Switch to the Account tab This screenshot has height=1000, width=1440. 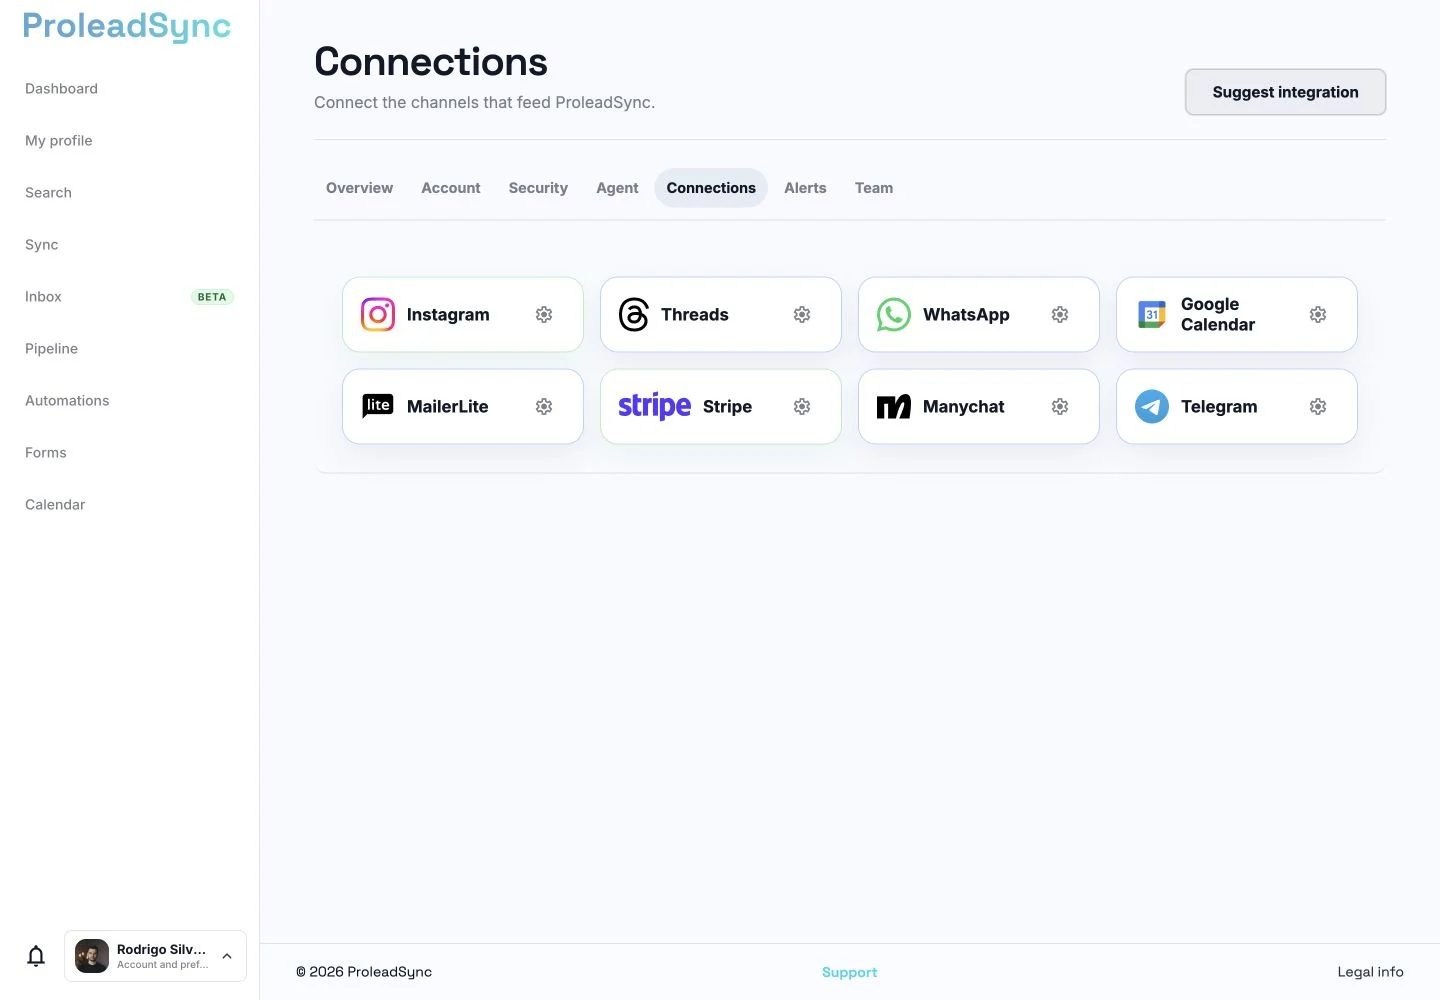pyautogui.click(x=451, y=188)
